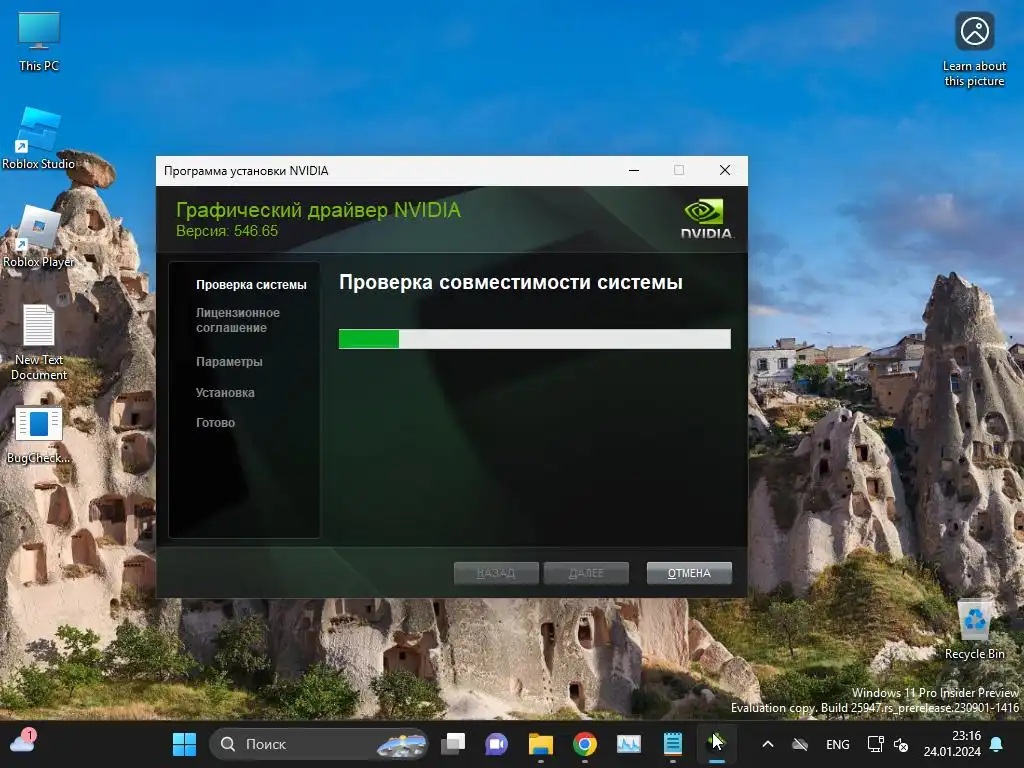
Task: Open clock showing 23:16 24.01.2024
Action: 952,744
